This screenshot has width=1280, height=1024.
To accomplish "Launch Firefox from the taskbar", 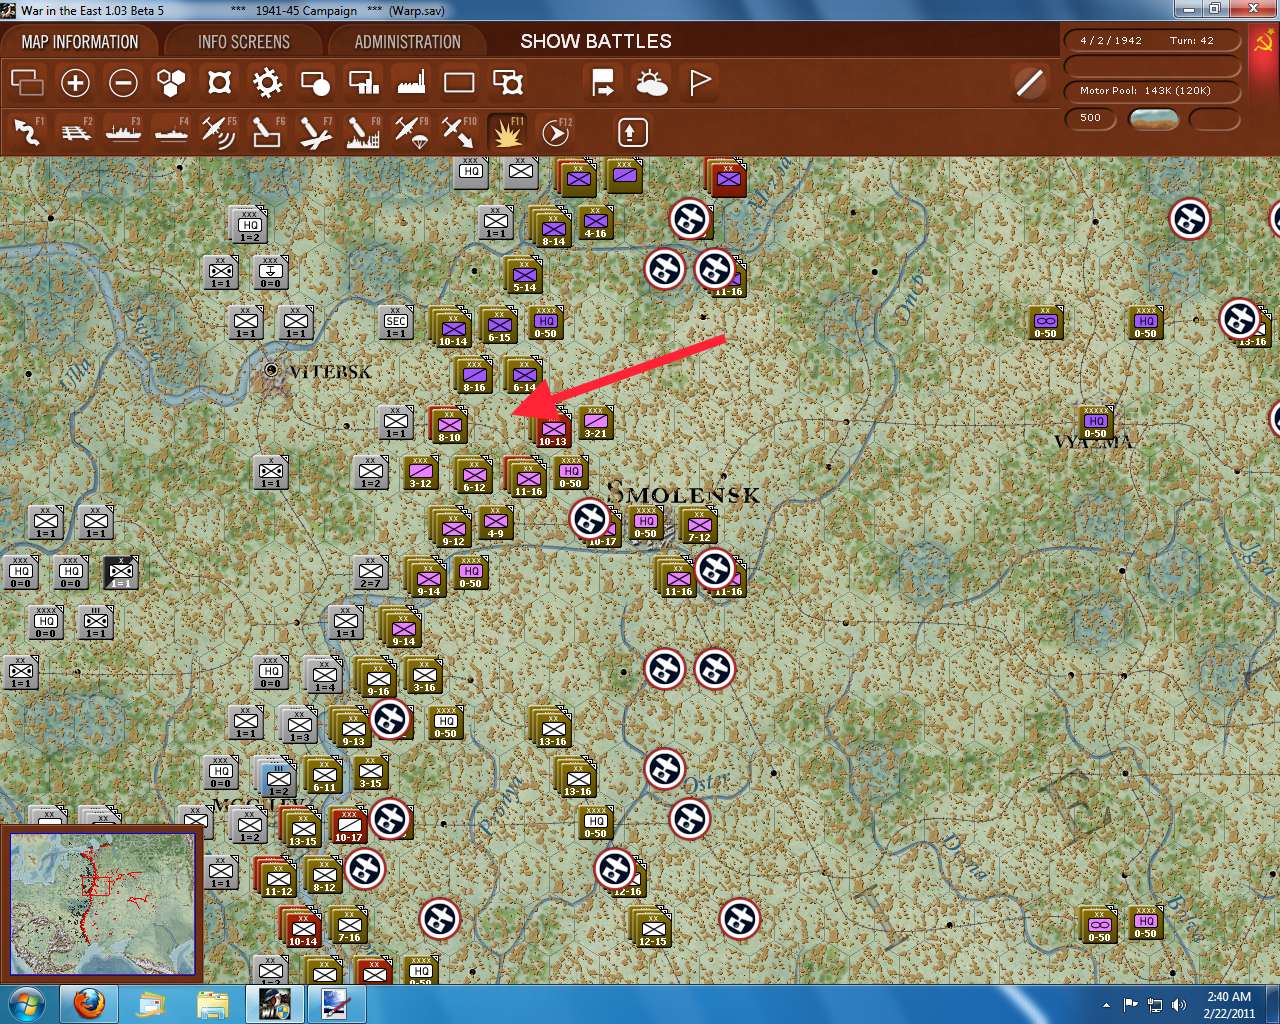I will pyautogui.click(x=90, y=1004).
